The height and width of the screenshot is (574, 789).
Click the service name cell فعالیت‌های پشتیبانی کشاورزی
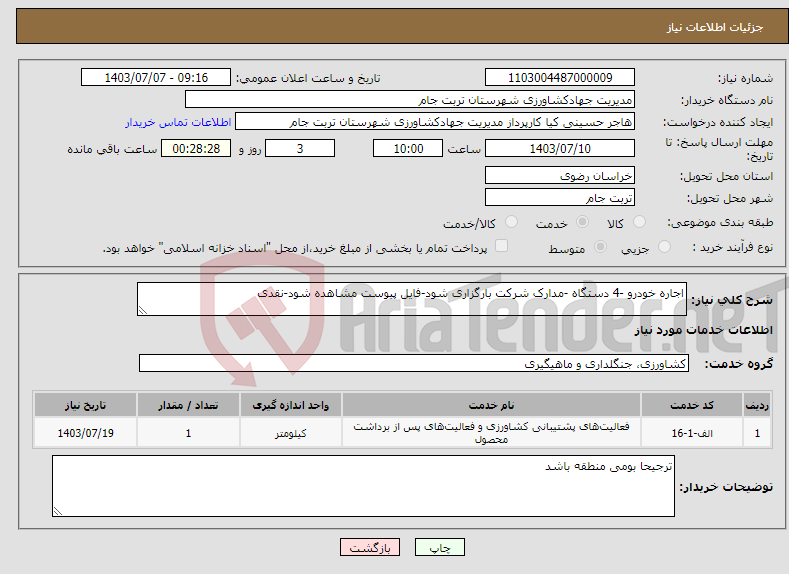coord(491,433)
